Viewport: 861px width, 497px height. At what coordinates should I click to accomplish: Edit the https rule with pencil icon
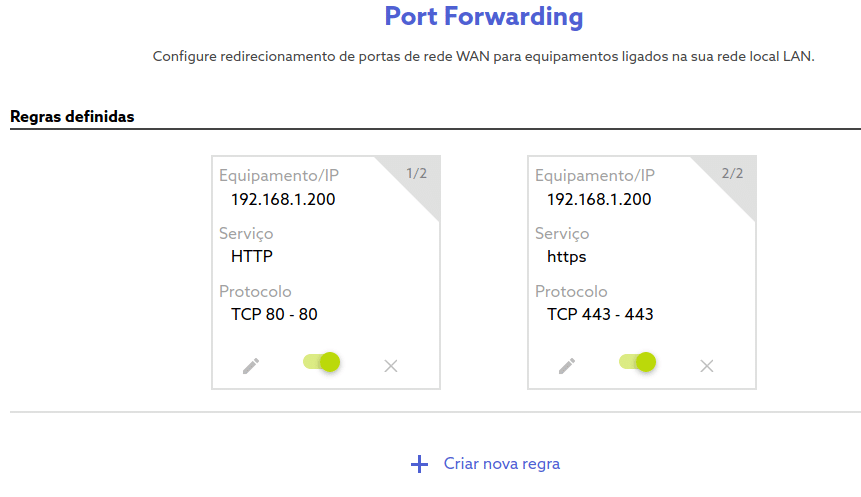[x=567, y=366]
